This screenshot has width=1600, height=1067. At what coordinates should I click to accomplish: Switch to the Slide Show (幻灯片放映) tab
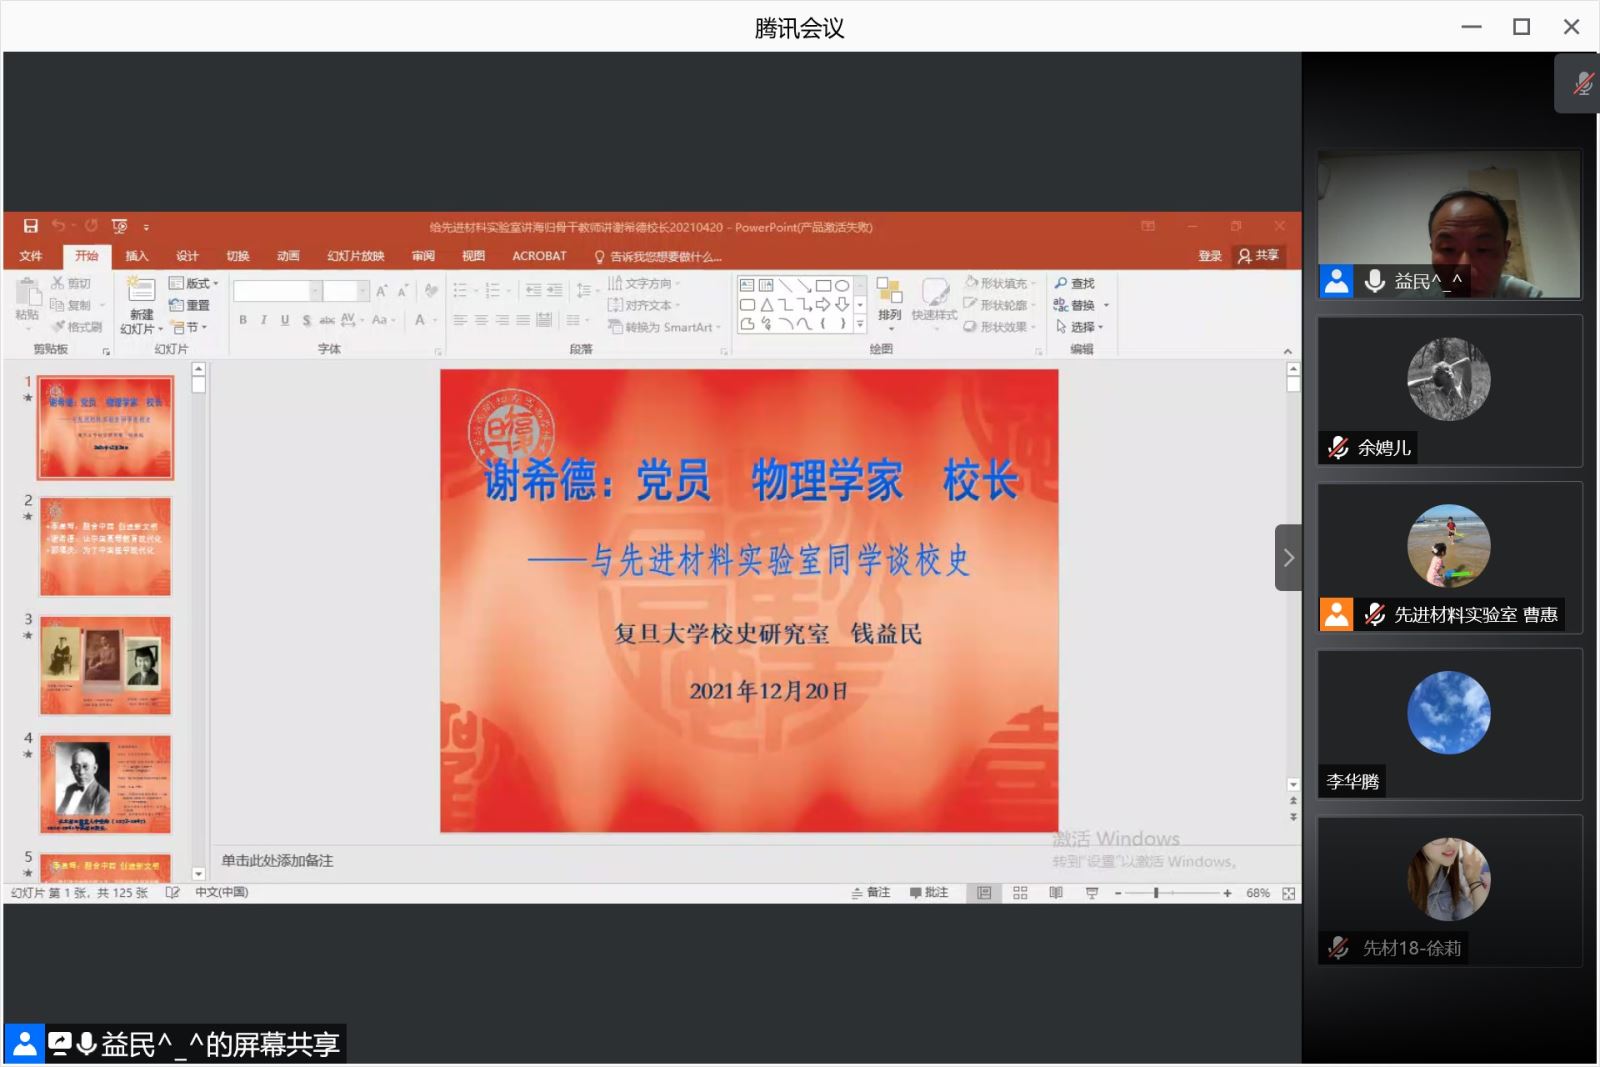pyautogui.click(x=355, y=256)
